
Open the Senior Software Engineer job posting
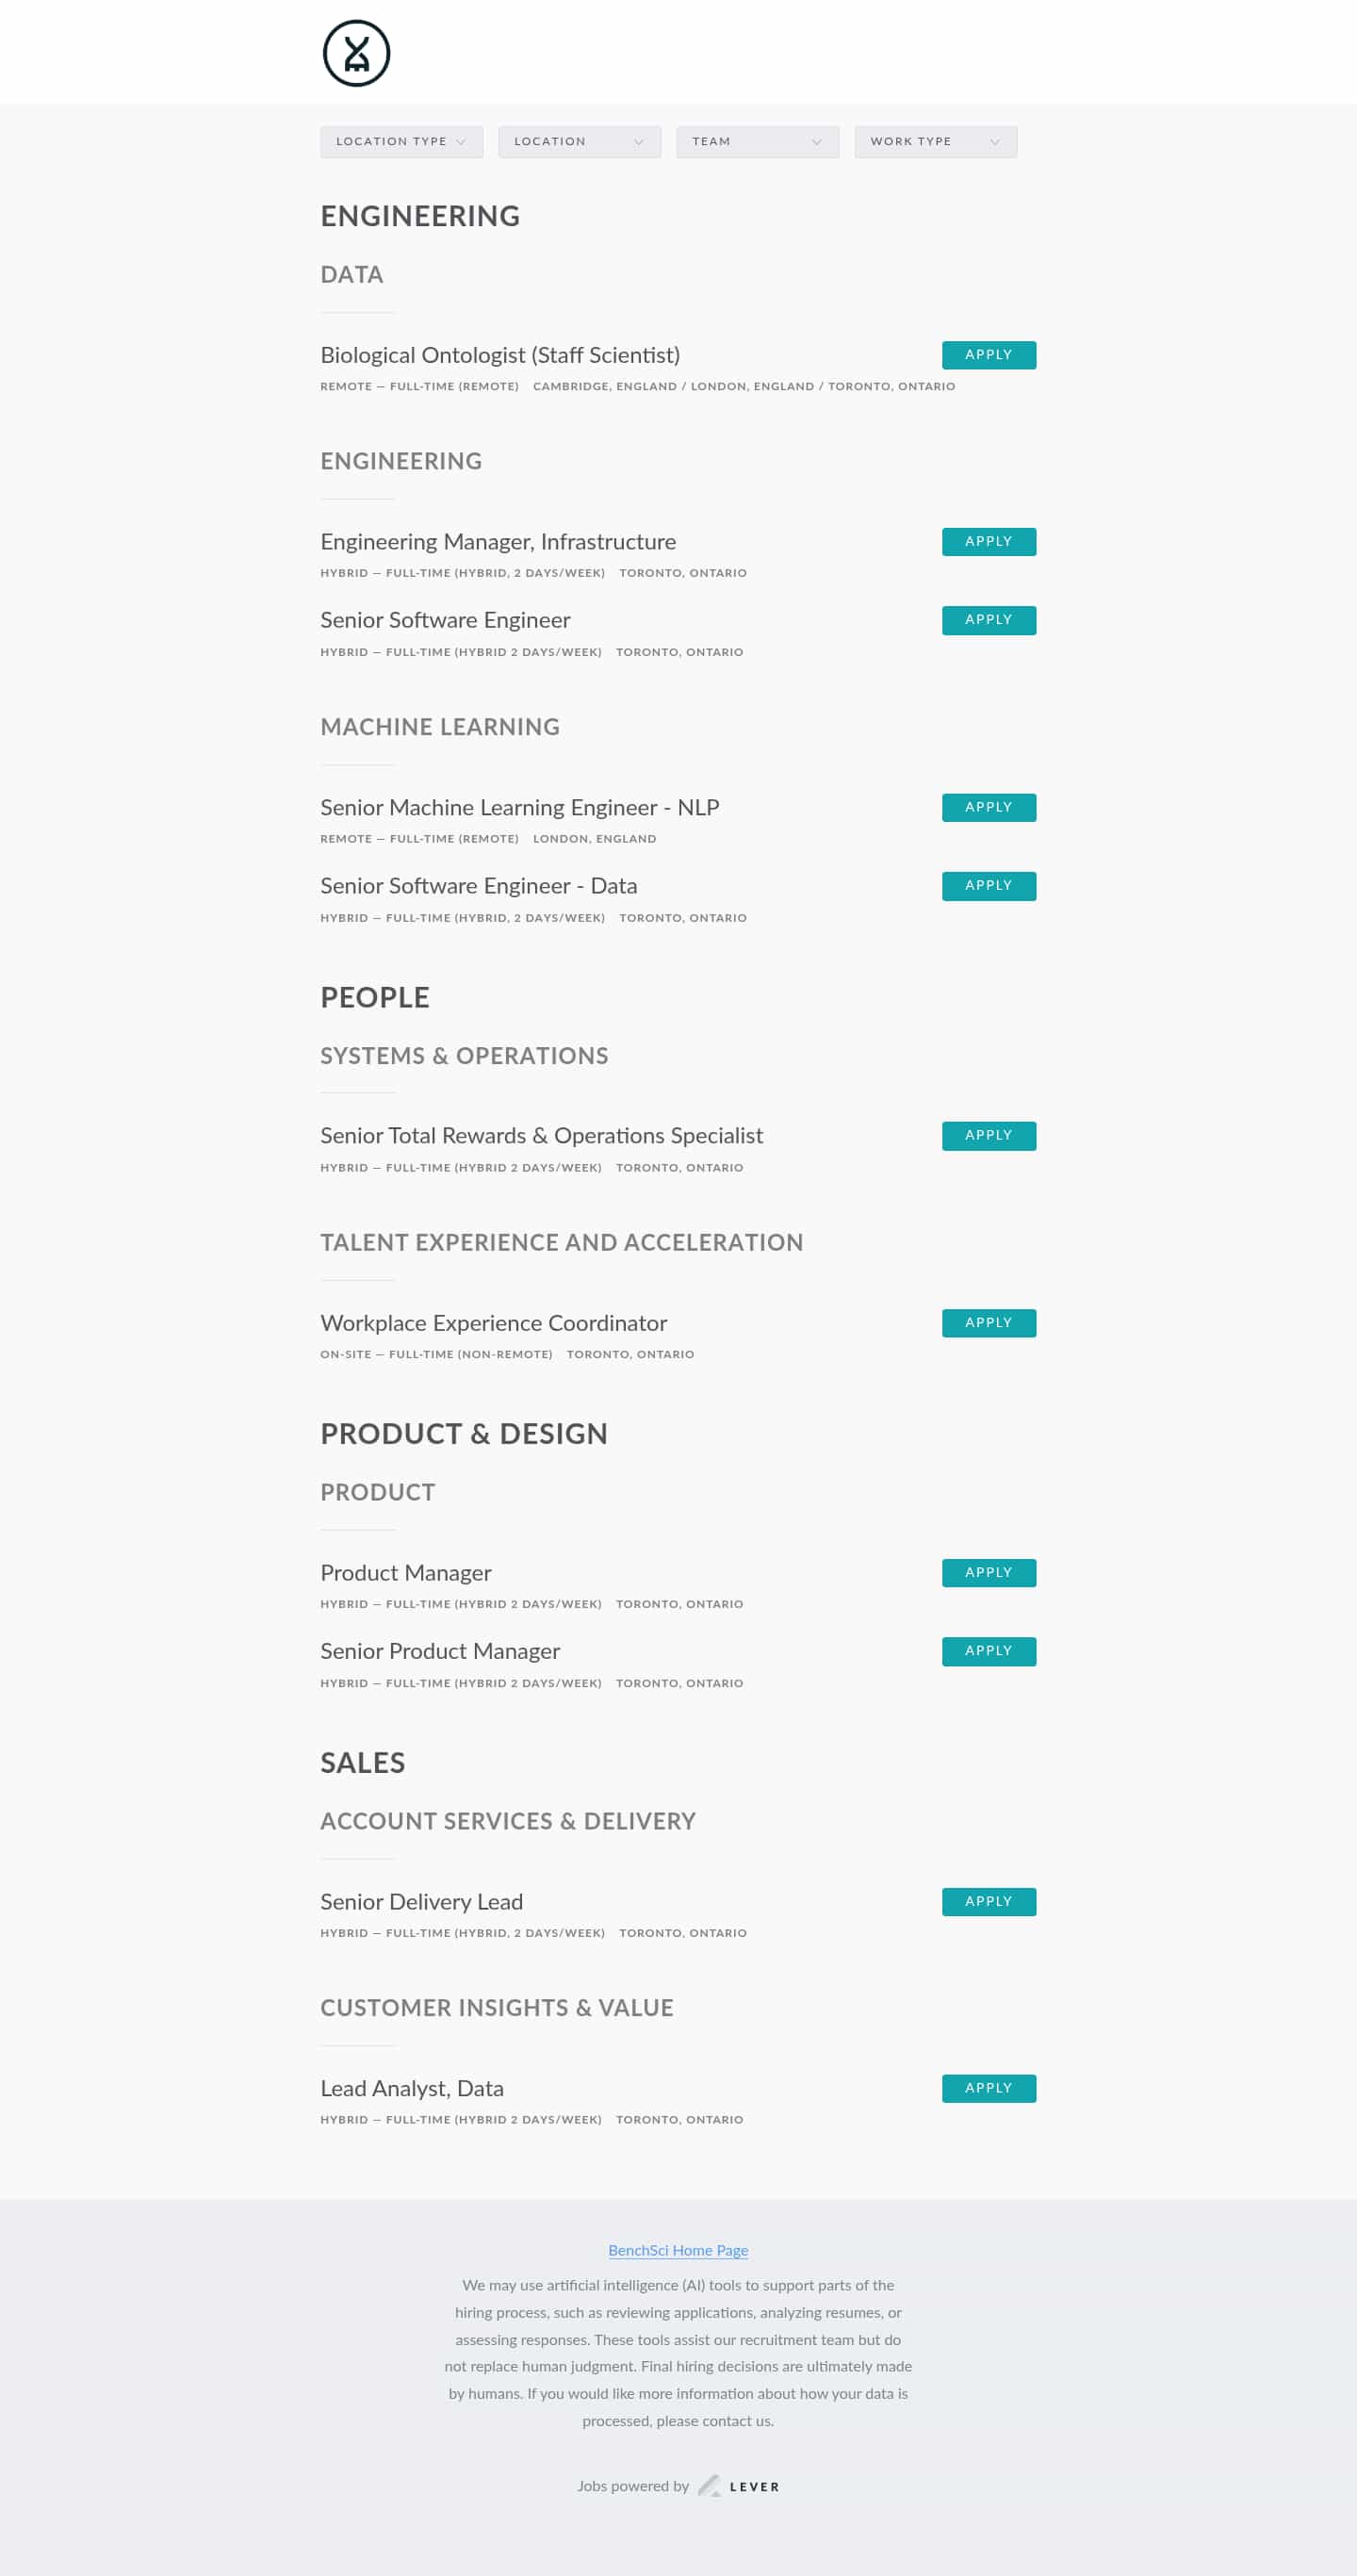tap(445, 620)
